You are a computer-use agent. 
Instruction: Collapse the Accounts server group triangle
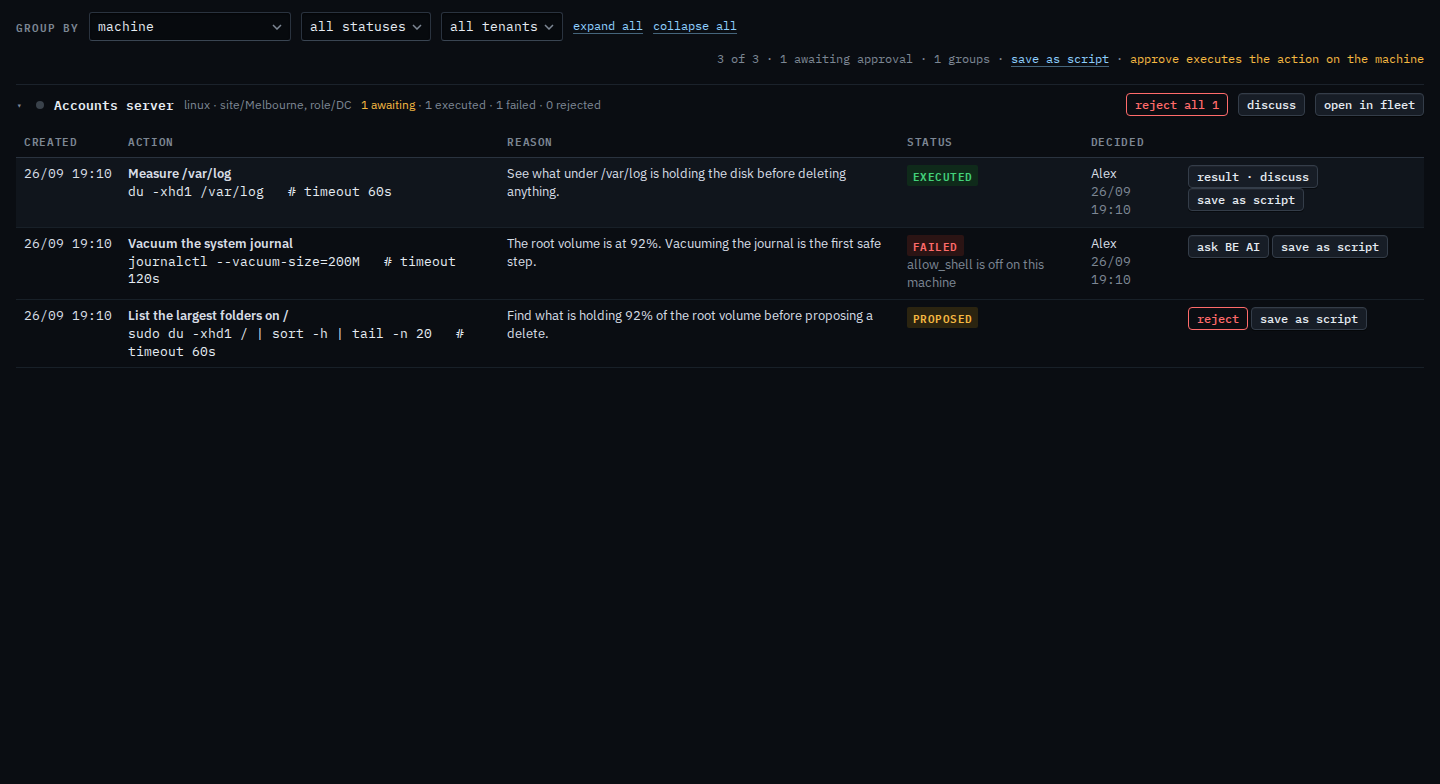pyautogui.click(x=19, y=105)
